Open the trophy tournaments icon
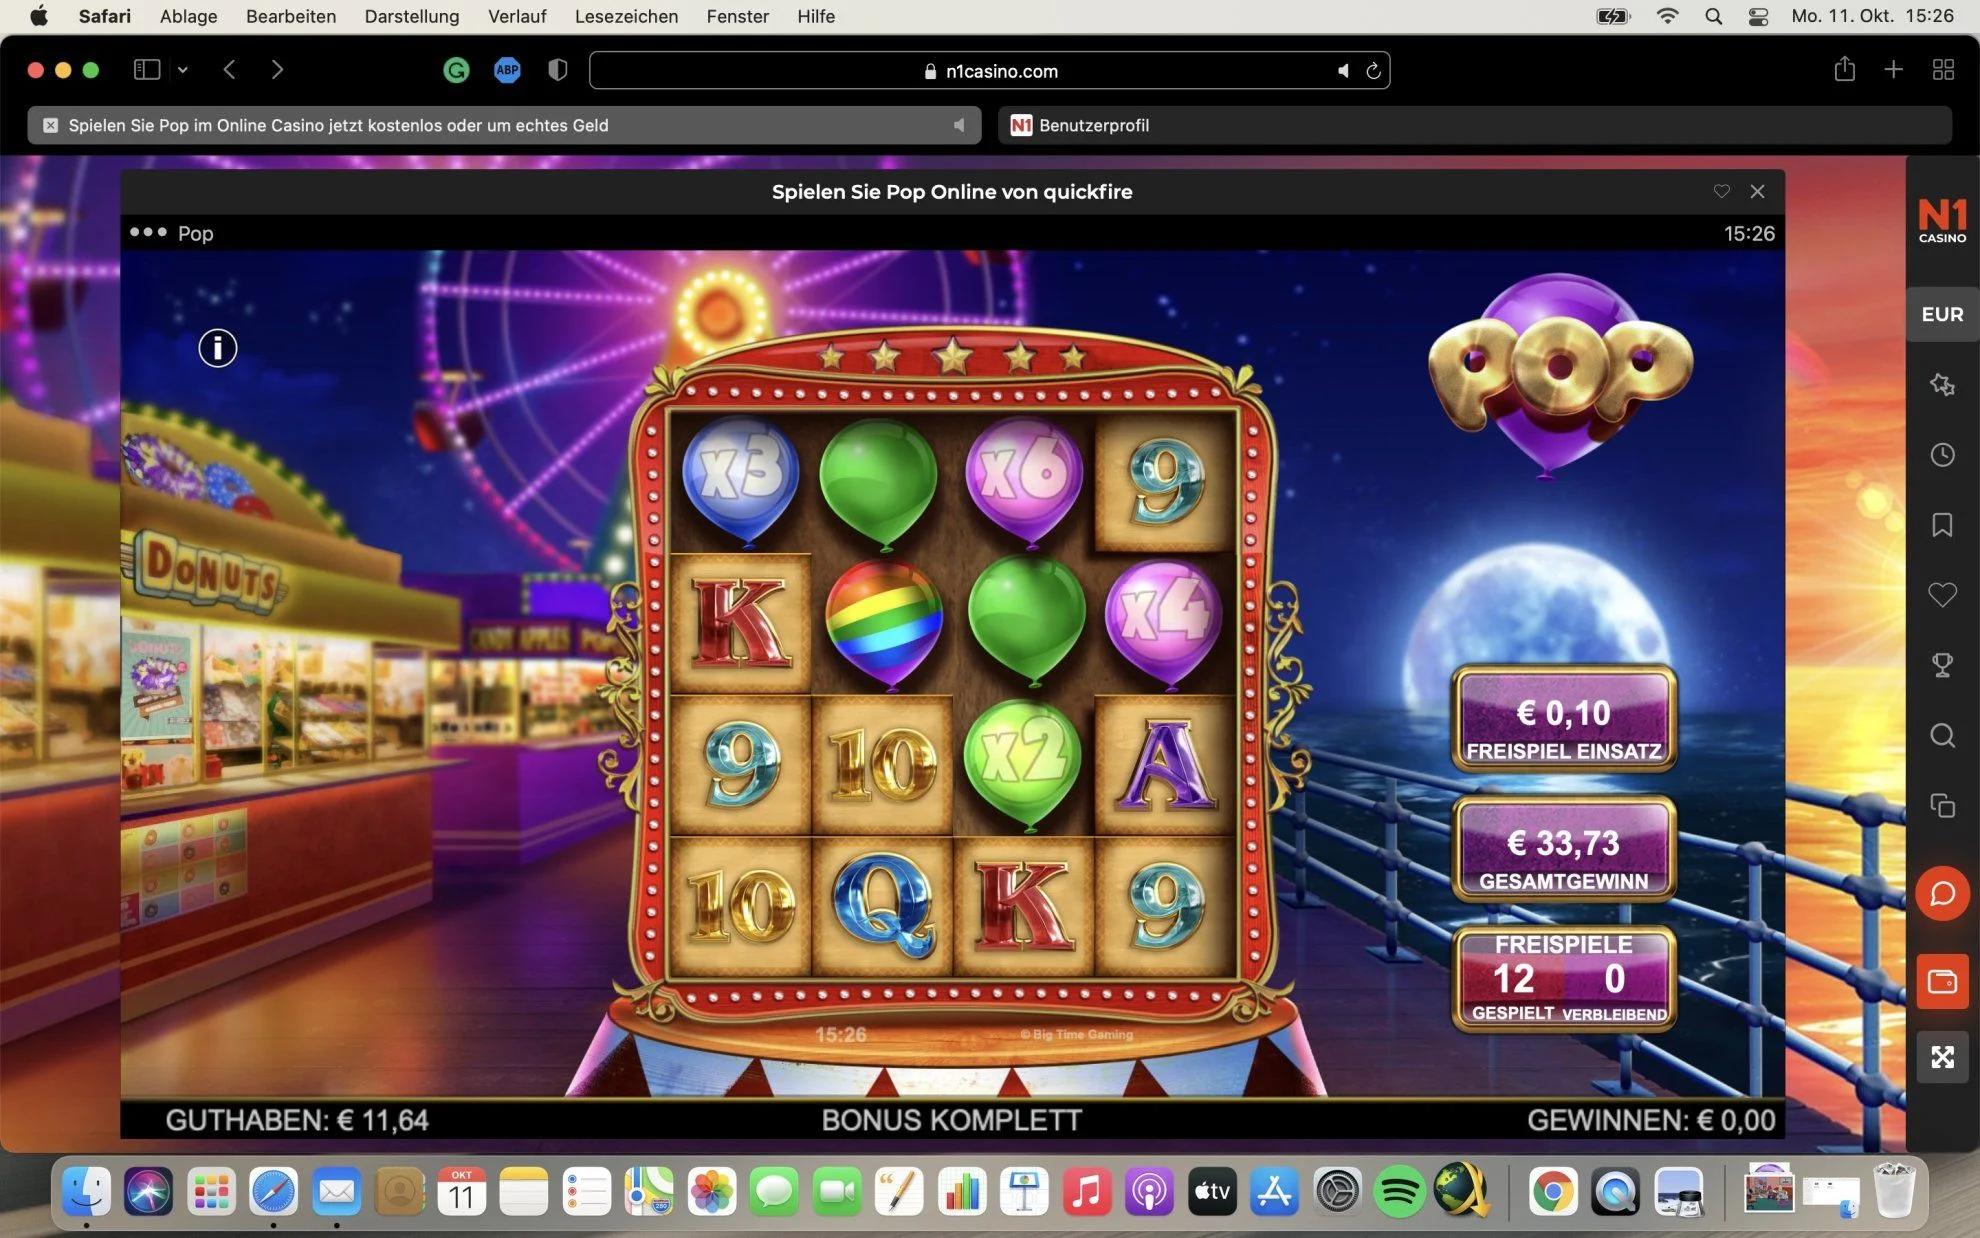1980x1238 pixels. (1942, 665)
